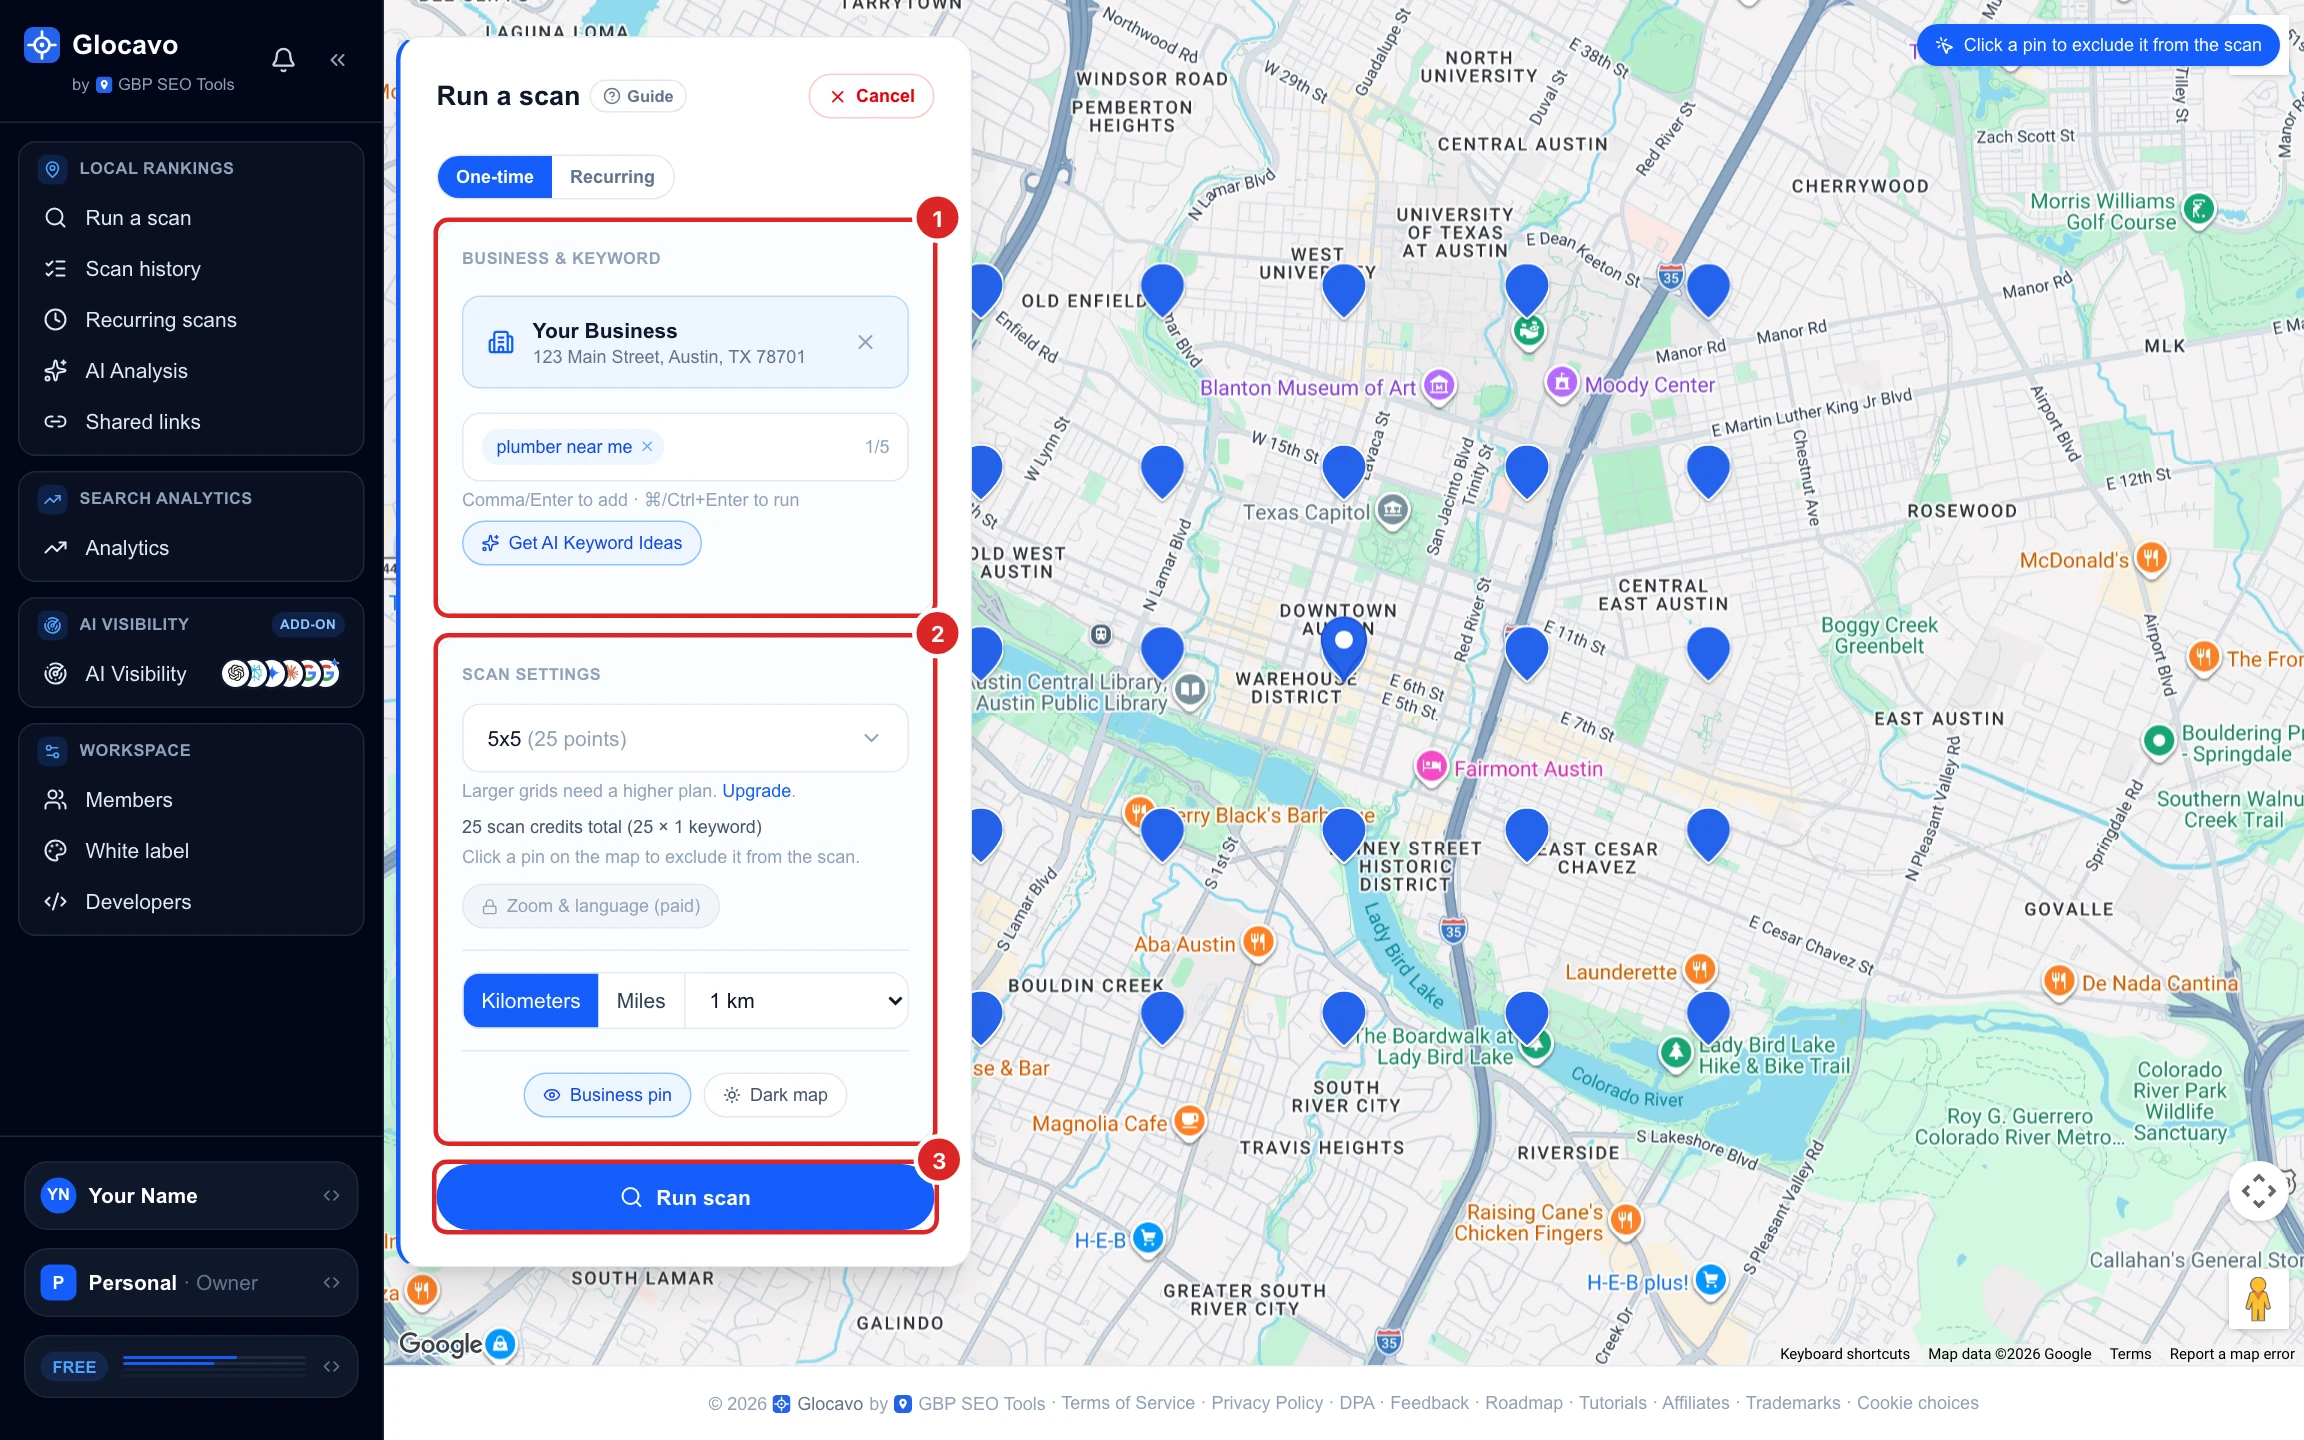Screen dimensions: 2304x1440
Task: Open White label in the sidebar
Action: coord(137,851)
